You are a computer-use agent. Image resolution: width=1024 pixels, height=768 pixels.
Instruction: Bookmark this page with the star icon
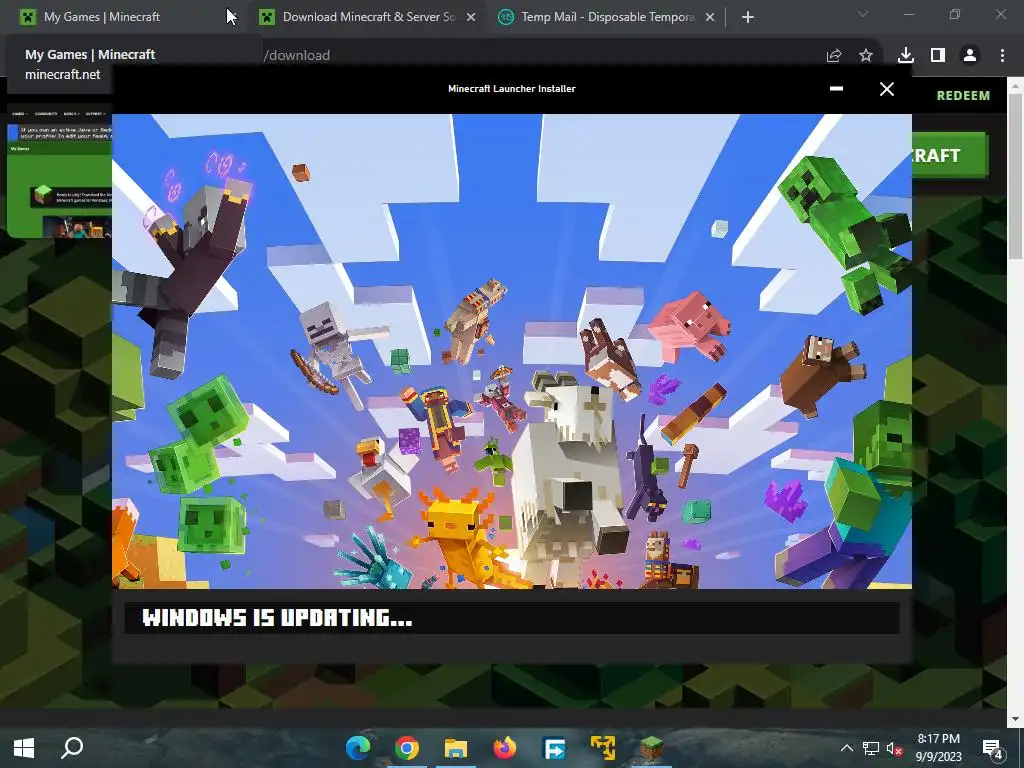point(866,56)
